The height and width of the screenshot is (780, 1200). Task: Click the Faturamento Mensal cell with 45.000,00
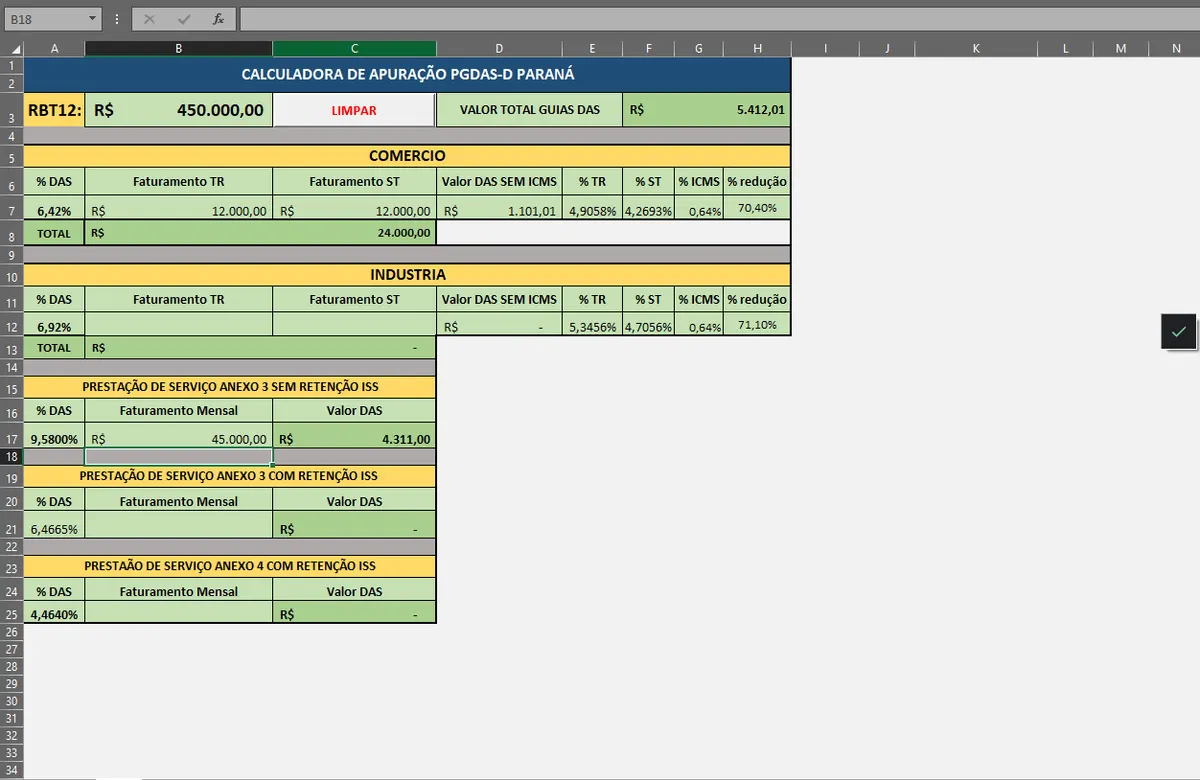pyautogui.click(x=179, y=436)
